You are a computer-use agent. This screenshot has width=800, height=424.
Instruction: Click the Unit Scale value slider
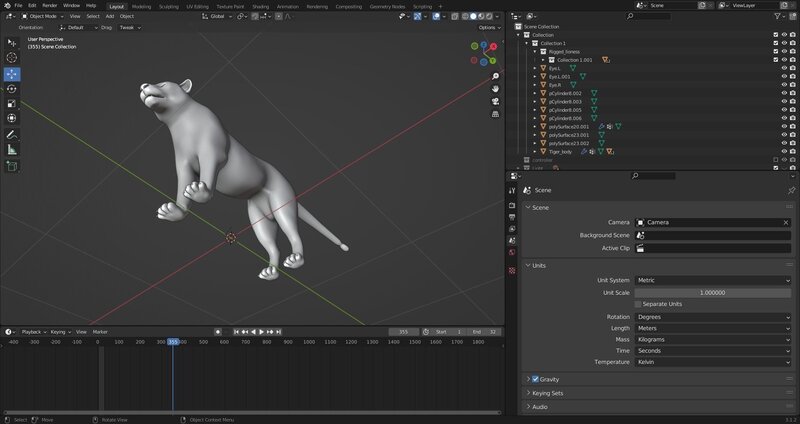712,292
